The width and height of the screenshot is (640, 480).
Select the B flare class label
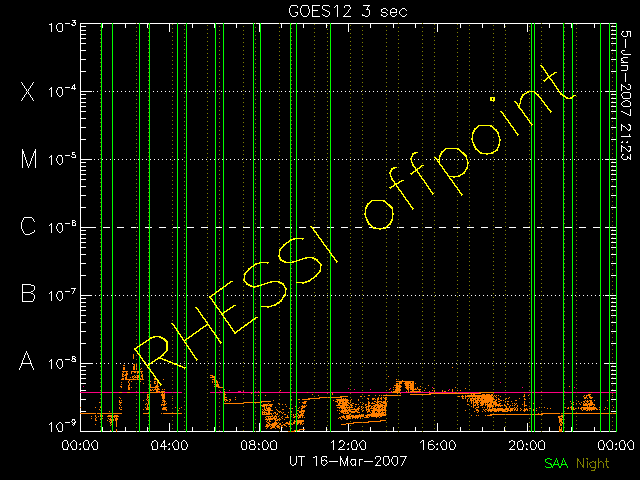click(x=28, y=293)
